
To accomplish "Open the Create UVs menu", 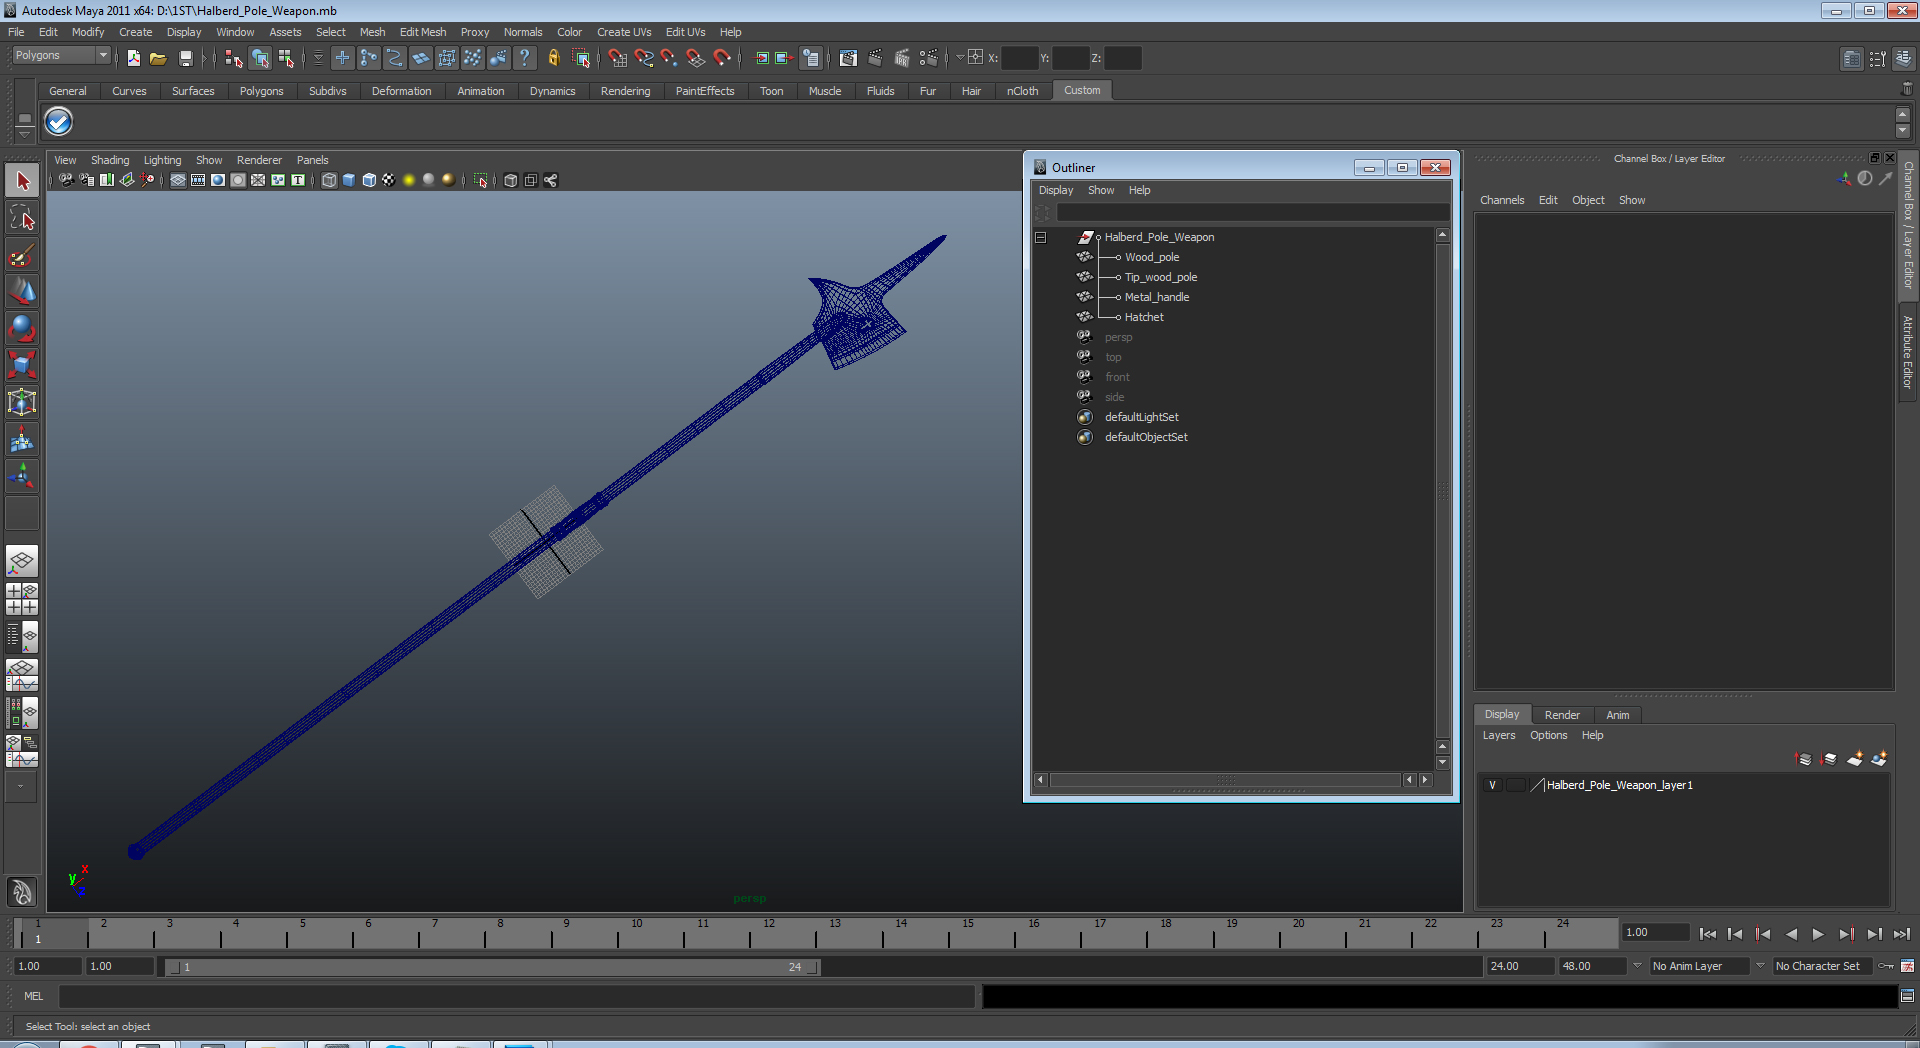I will click(x=624, y=32).
